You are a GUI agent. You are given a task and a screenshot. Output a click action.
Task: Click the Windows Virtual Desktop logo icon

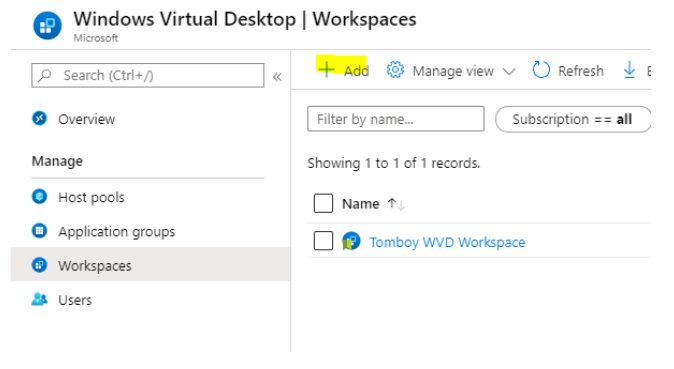[x=47, y=26]
